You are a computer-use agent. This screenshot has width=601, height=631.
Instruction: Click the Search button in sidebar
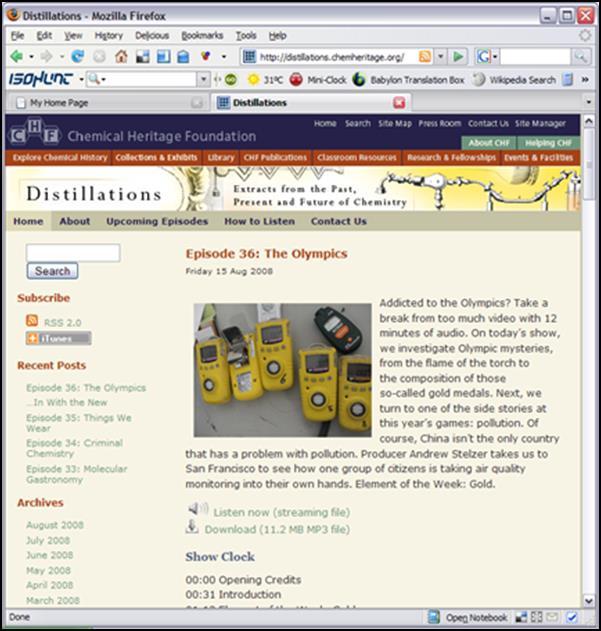[x=52, y=271]
